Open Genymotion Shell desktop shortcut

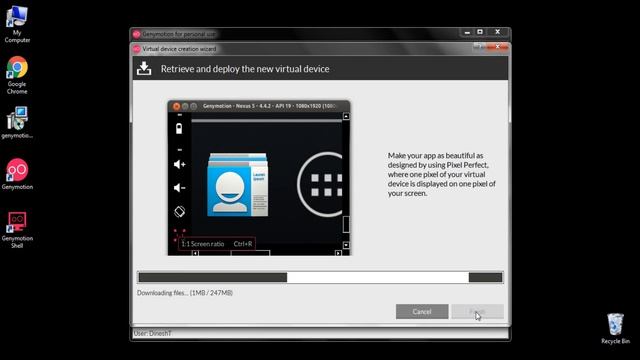pos(17,229)
